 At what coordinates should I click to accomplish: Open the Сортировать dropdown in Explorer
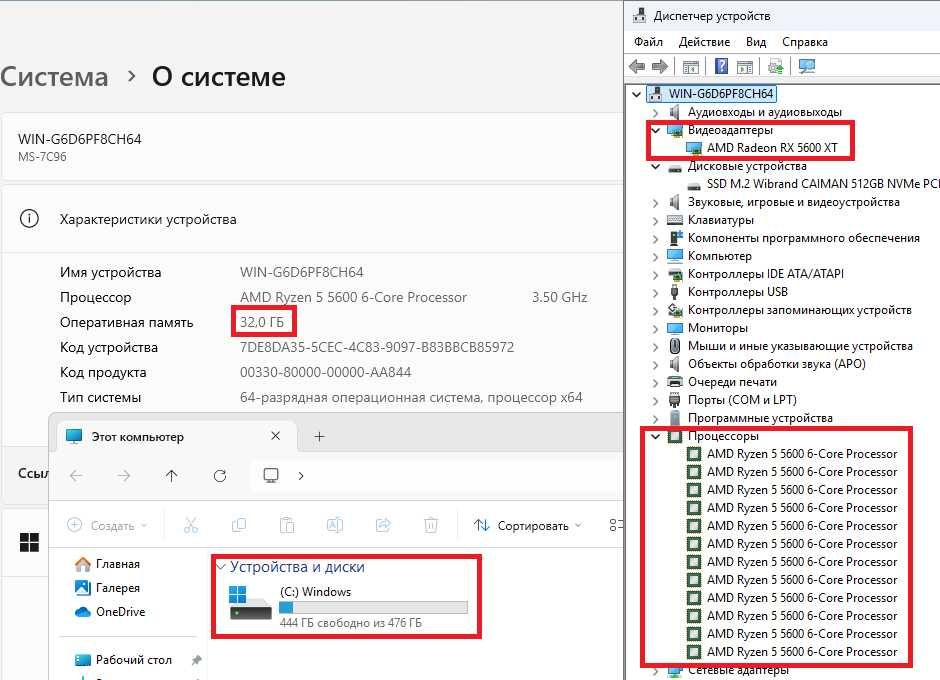point(528,525)
